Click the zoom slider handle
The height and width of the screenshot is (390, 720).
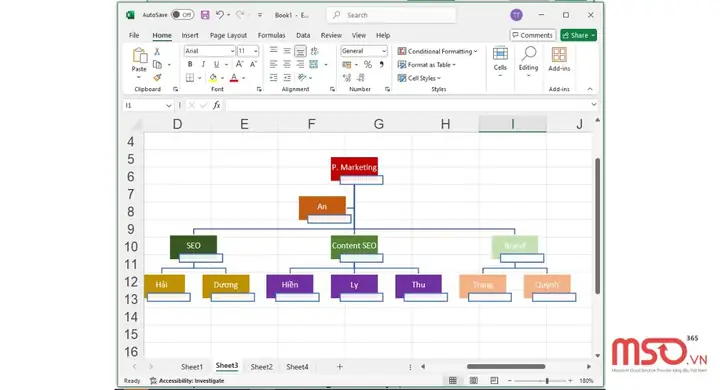(546, 380)
